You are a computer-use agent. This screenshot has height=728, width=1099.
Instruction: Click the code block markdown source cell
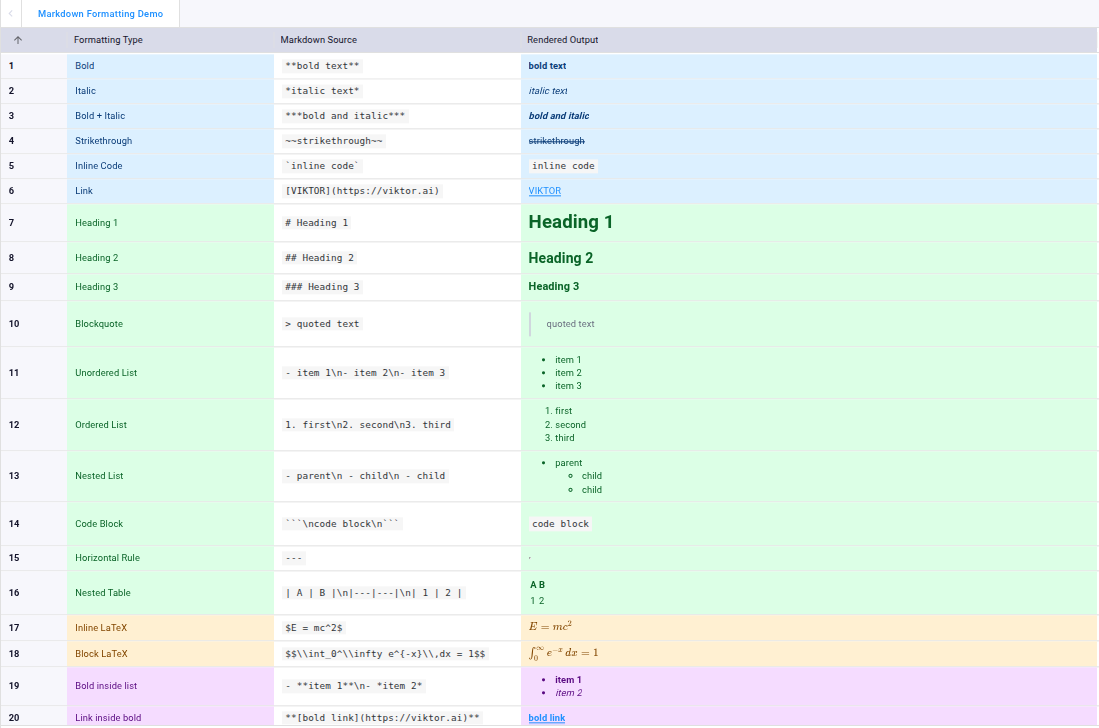point(397,523)
